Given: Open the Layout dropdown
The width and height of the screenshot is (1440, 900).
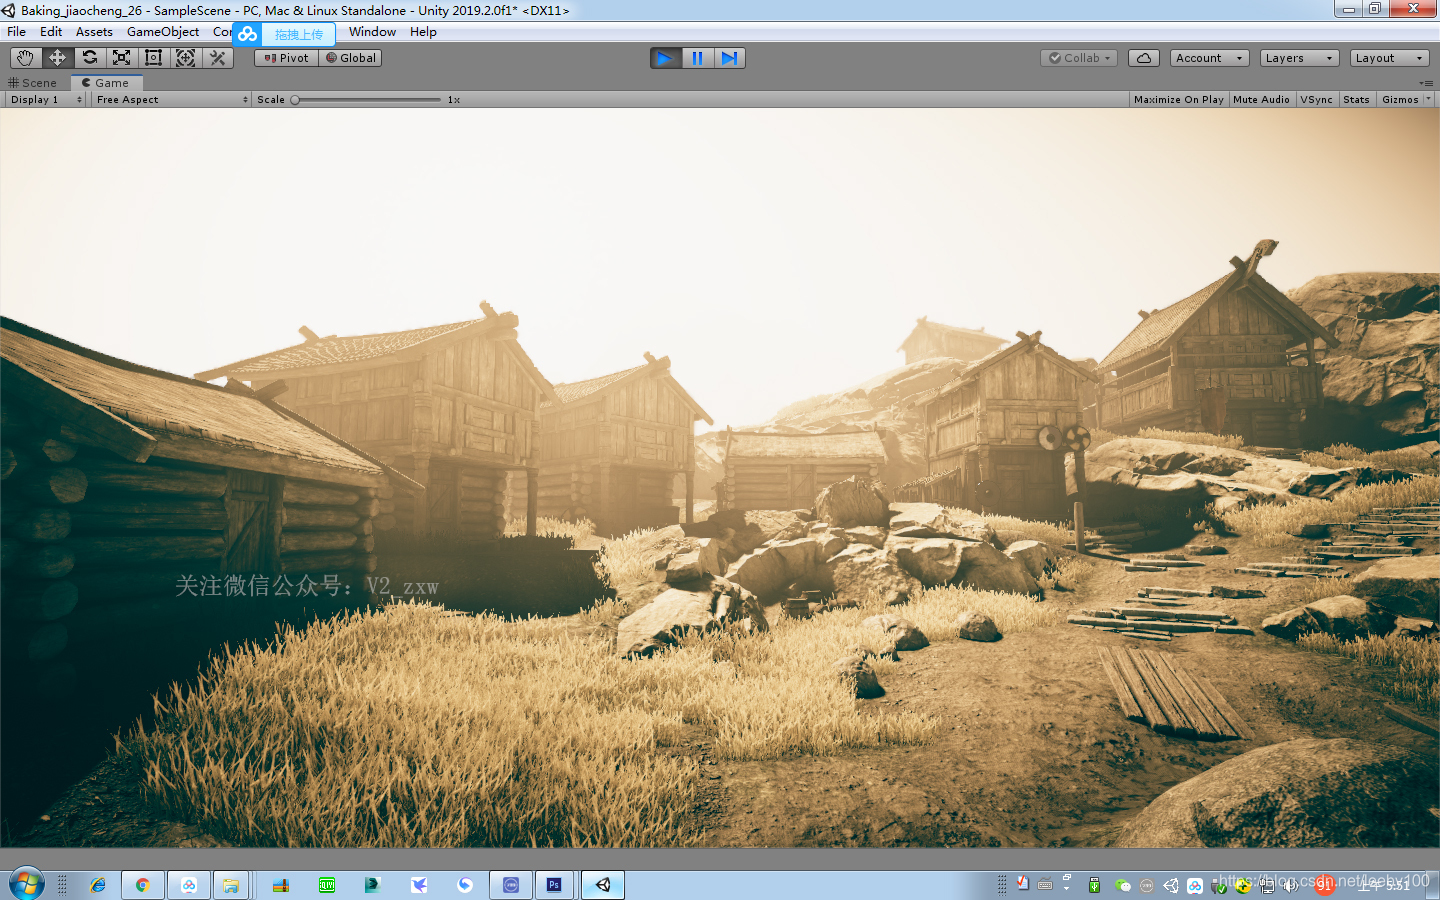Looking at the screenshot, I should pyautogui.click(x=1389, y=58).
